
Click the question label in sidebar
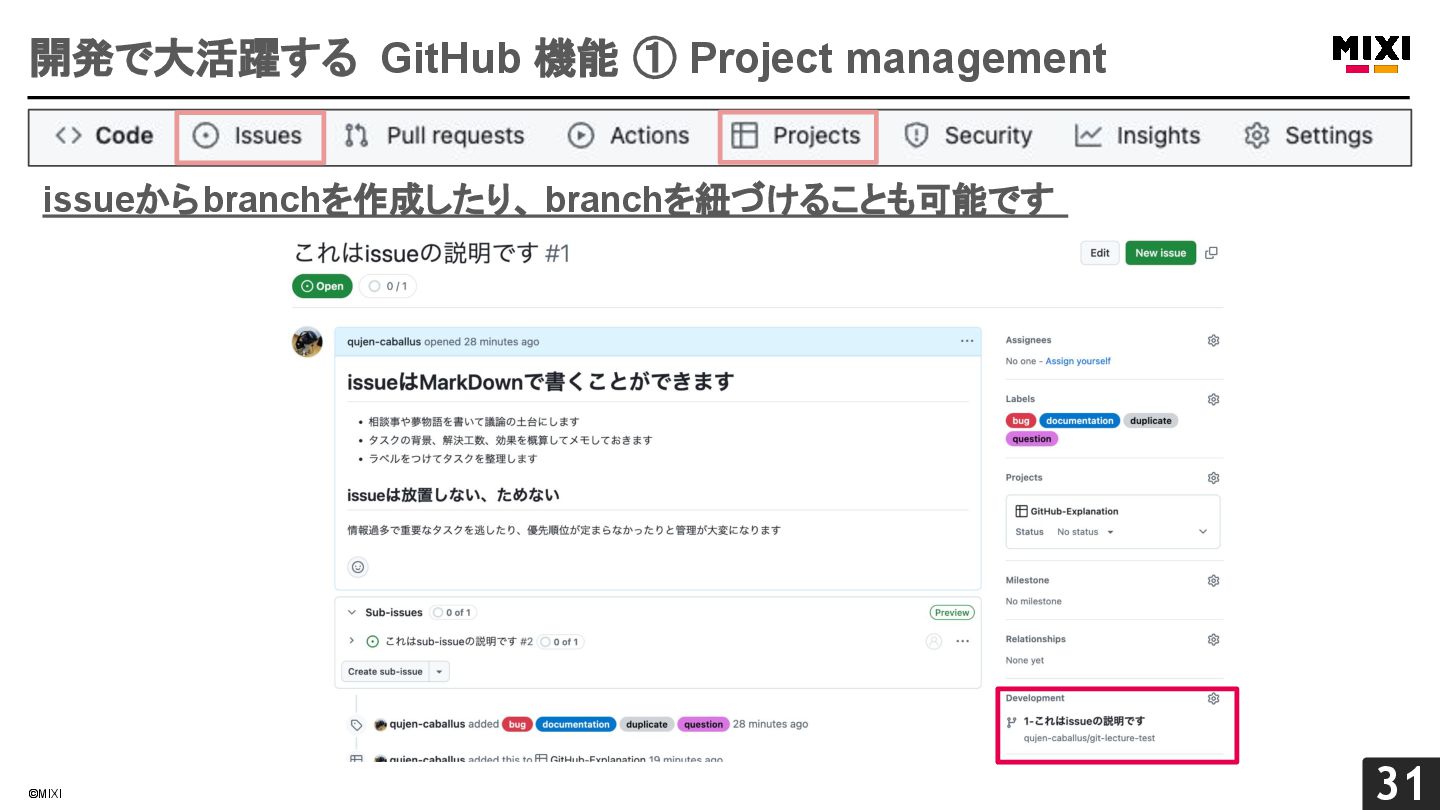coord(1032,439)
